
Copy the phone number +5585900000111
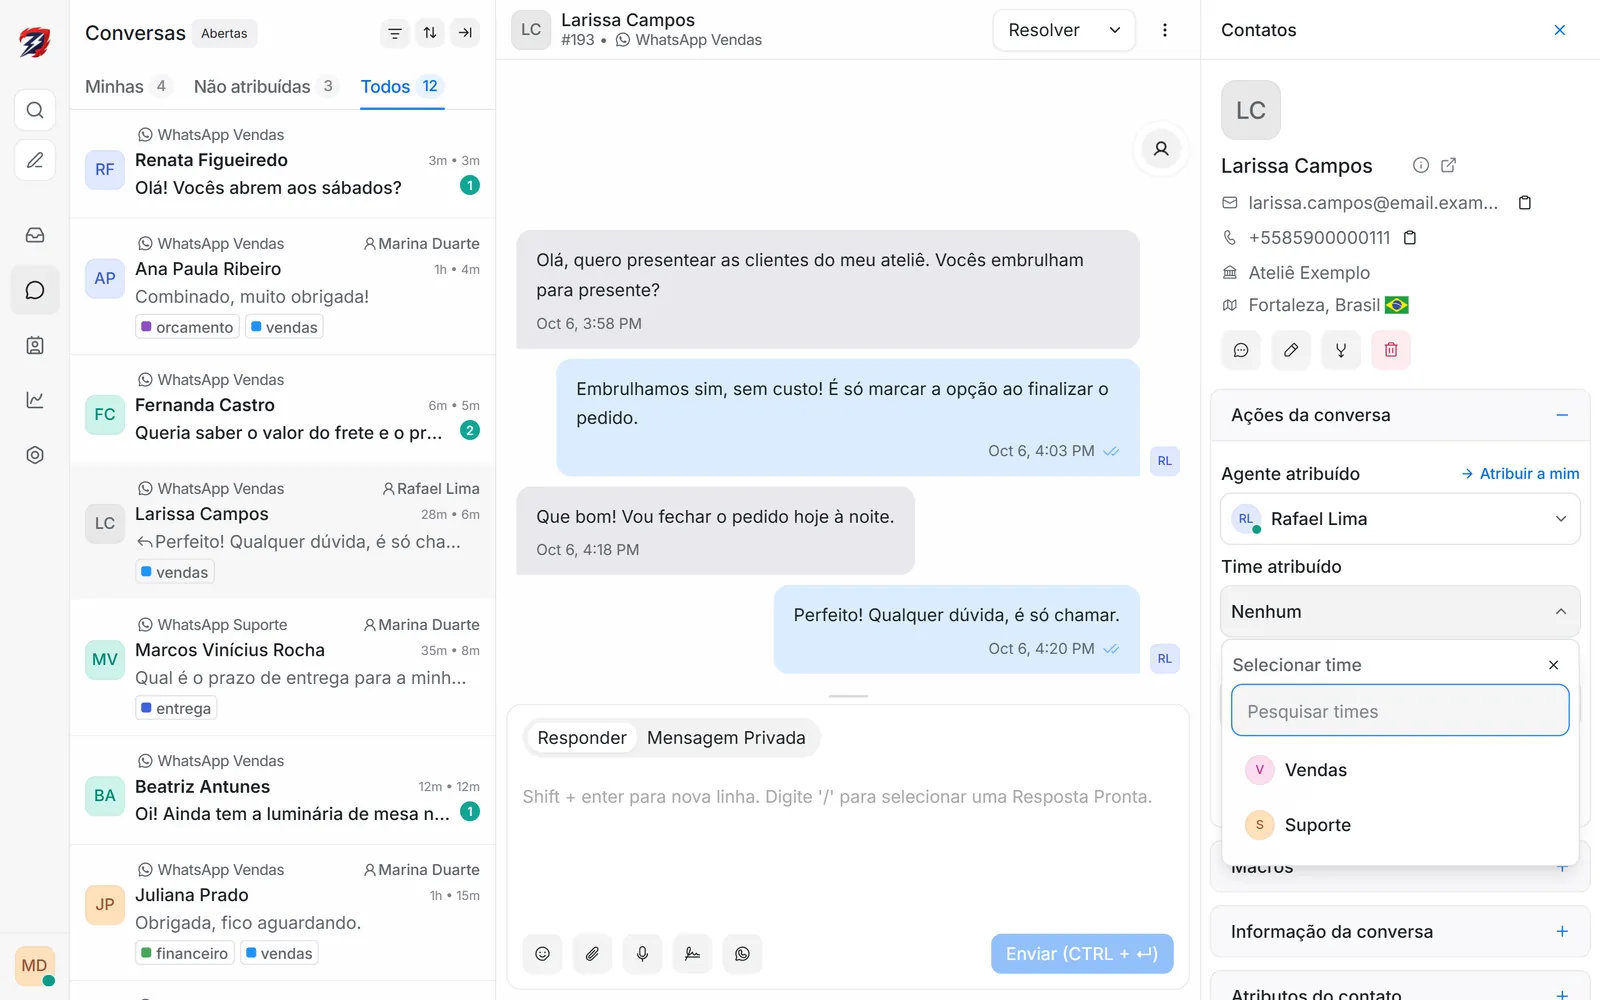[x=1410, y=238]
